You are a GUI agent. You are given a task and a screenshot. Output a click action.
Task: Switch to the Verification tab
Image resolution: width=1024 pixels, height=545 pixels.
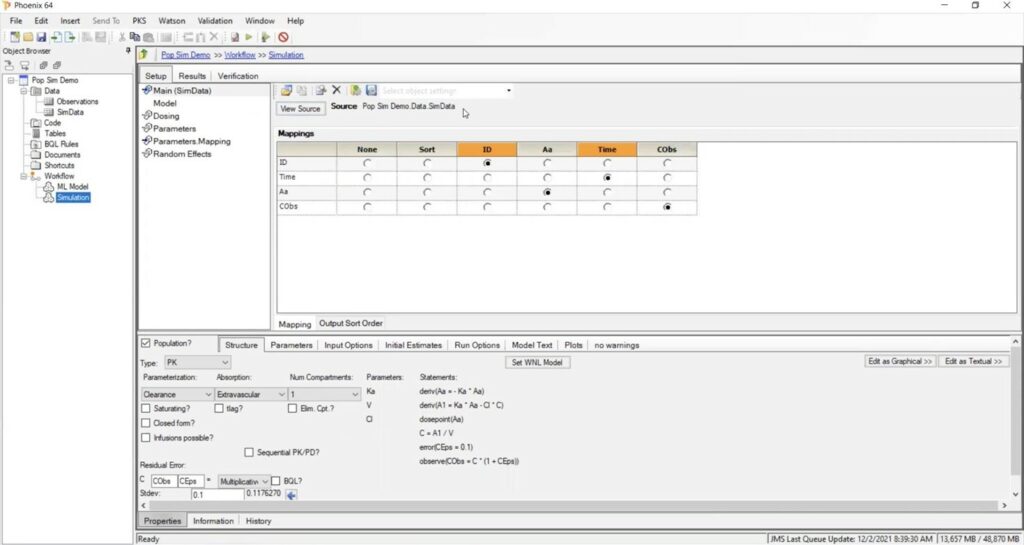click(238, 76)
